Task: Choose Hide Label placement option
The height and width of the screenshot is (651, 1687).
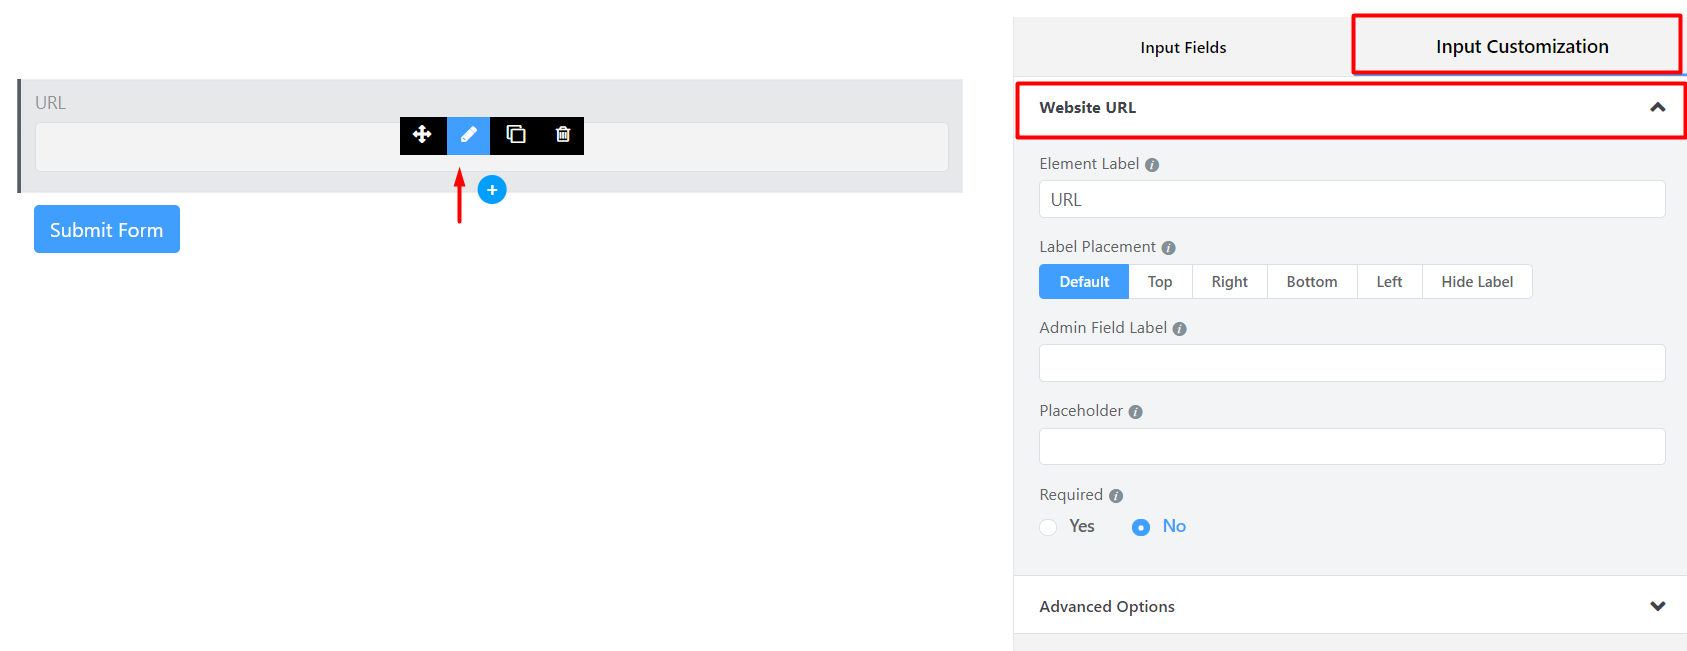Action: coord(1477,282)
